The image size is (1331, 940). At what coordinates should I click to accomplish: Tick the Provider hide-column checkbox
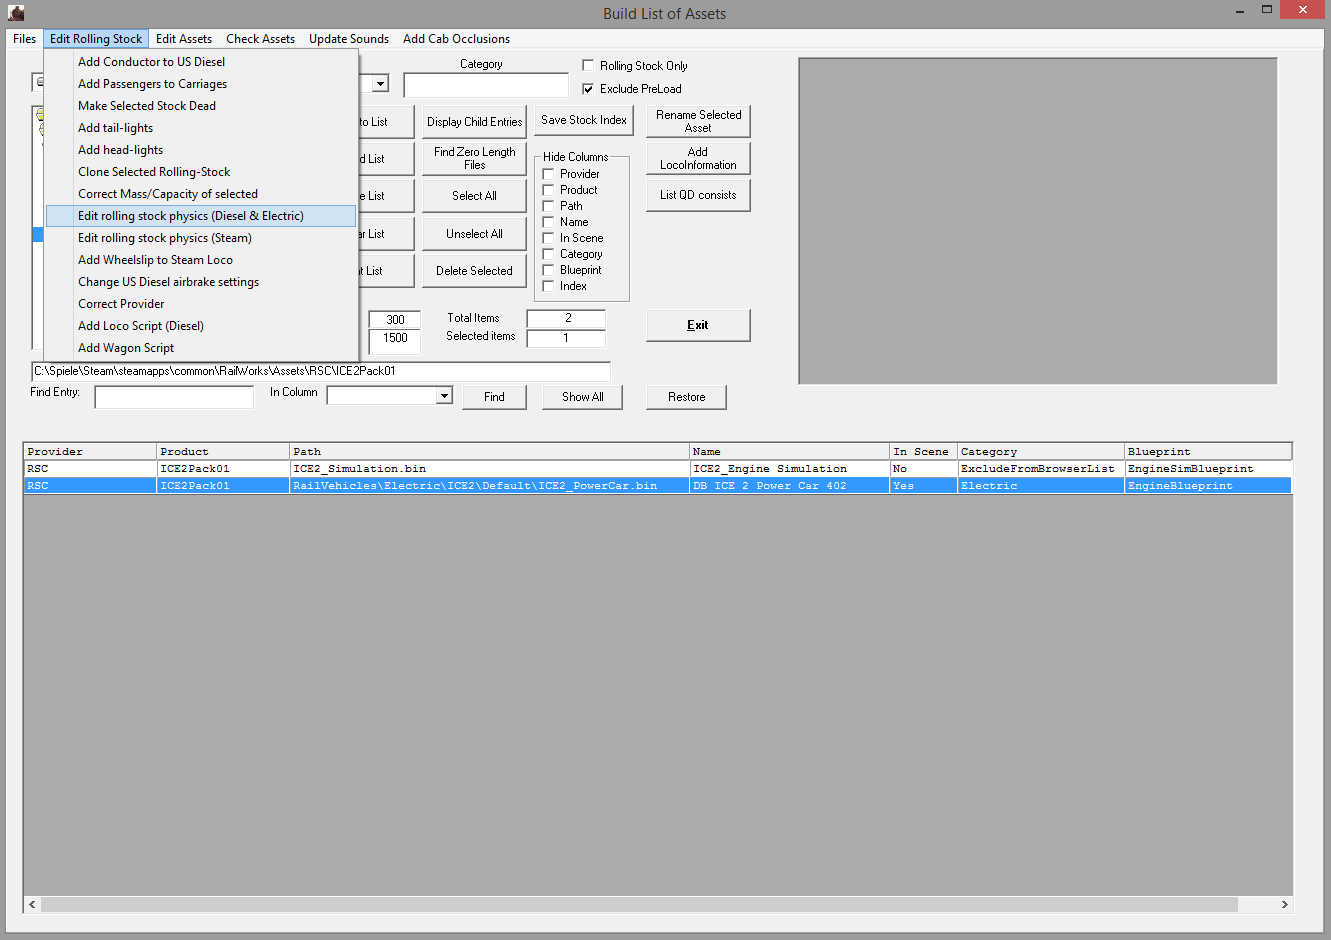click(548, 174)
